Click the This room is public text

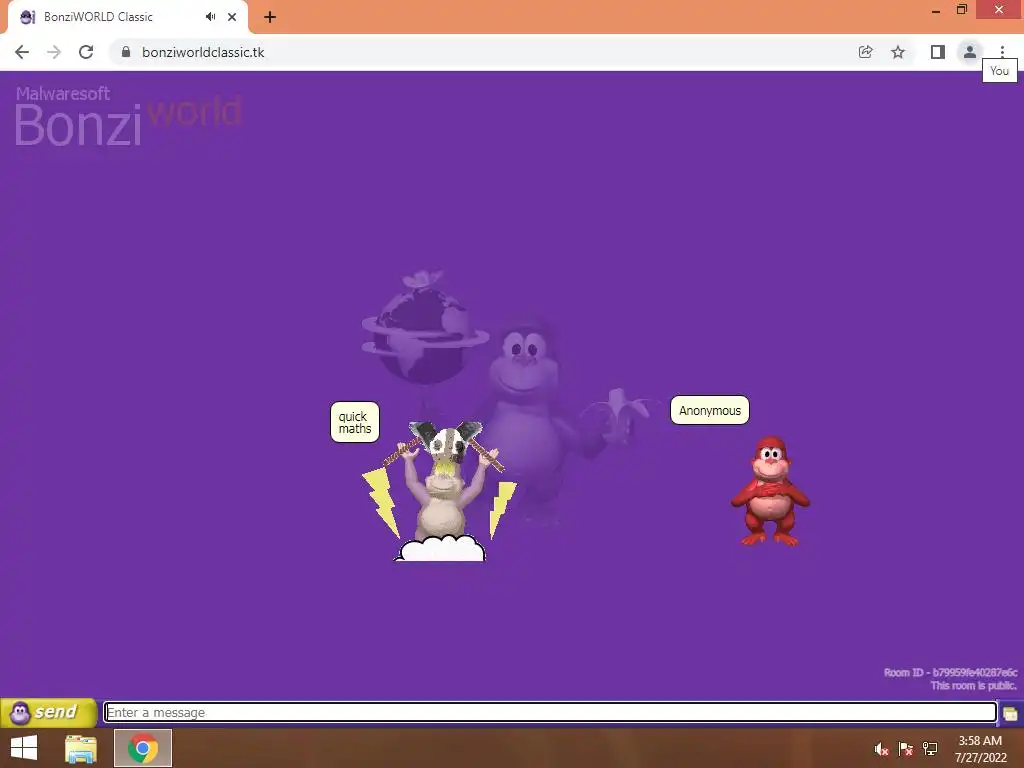click(x=974, y=686)
